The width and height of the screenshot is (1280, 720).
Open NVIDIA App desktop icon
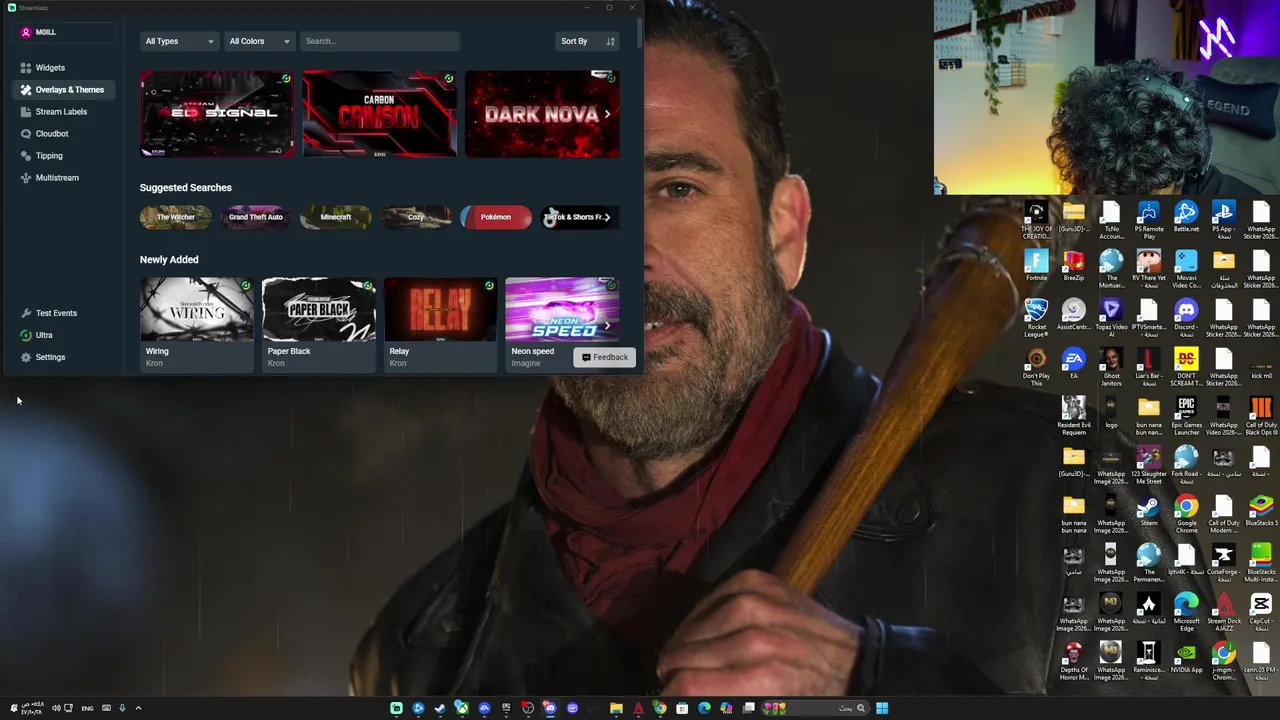1186,659
